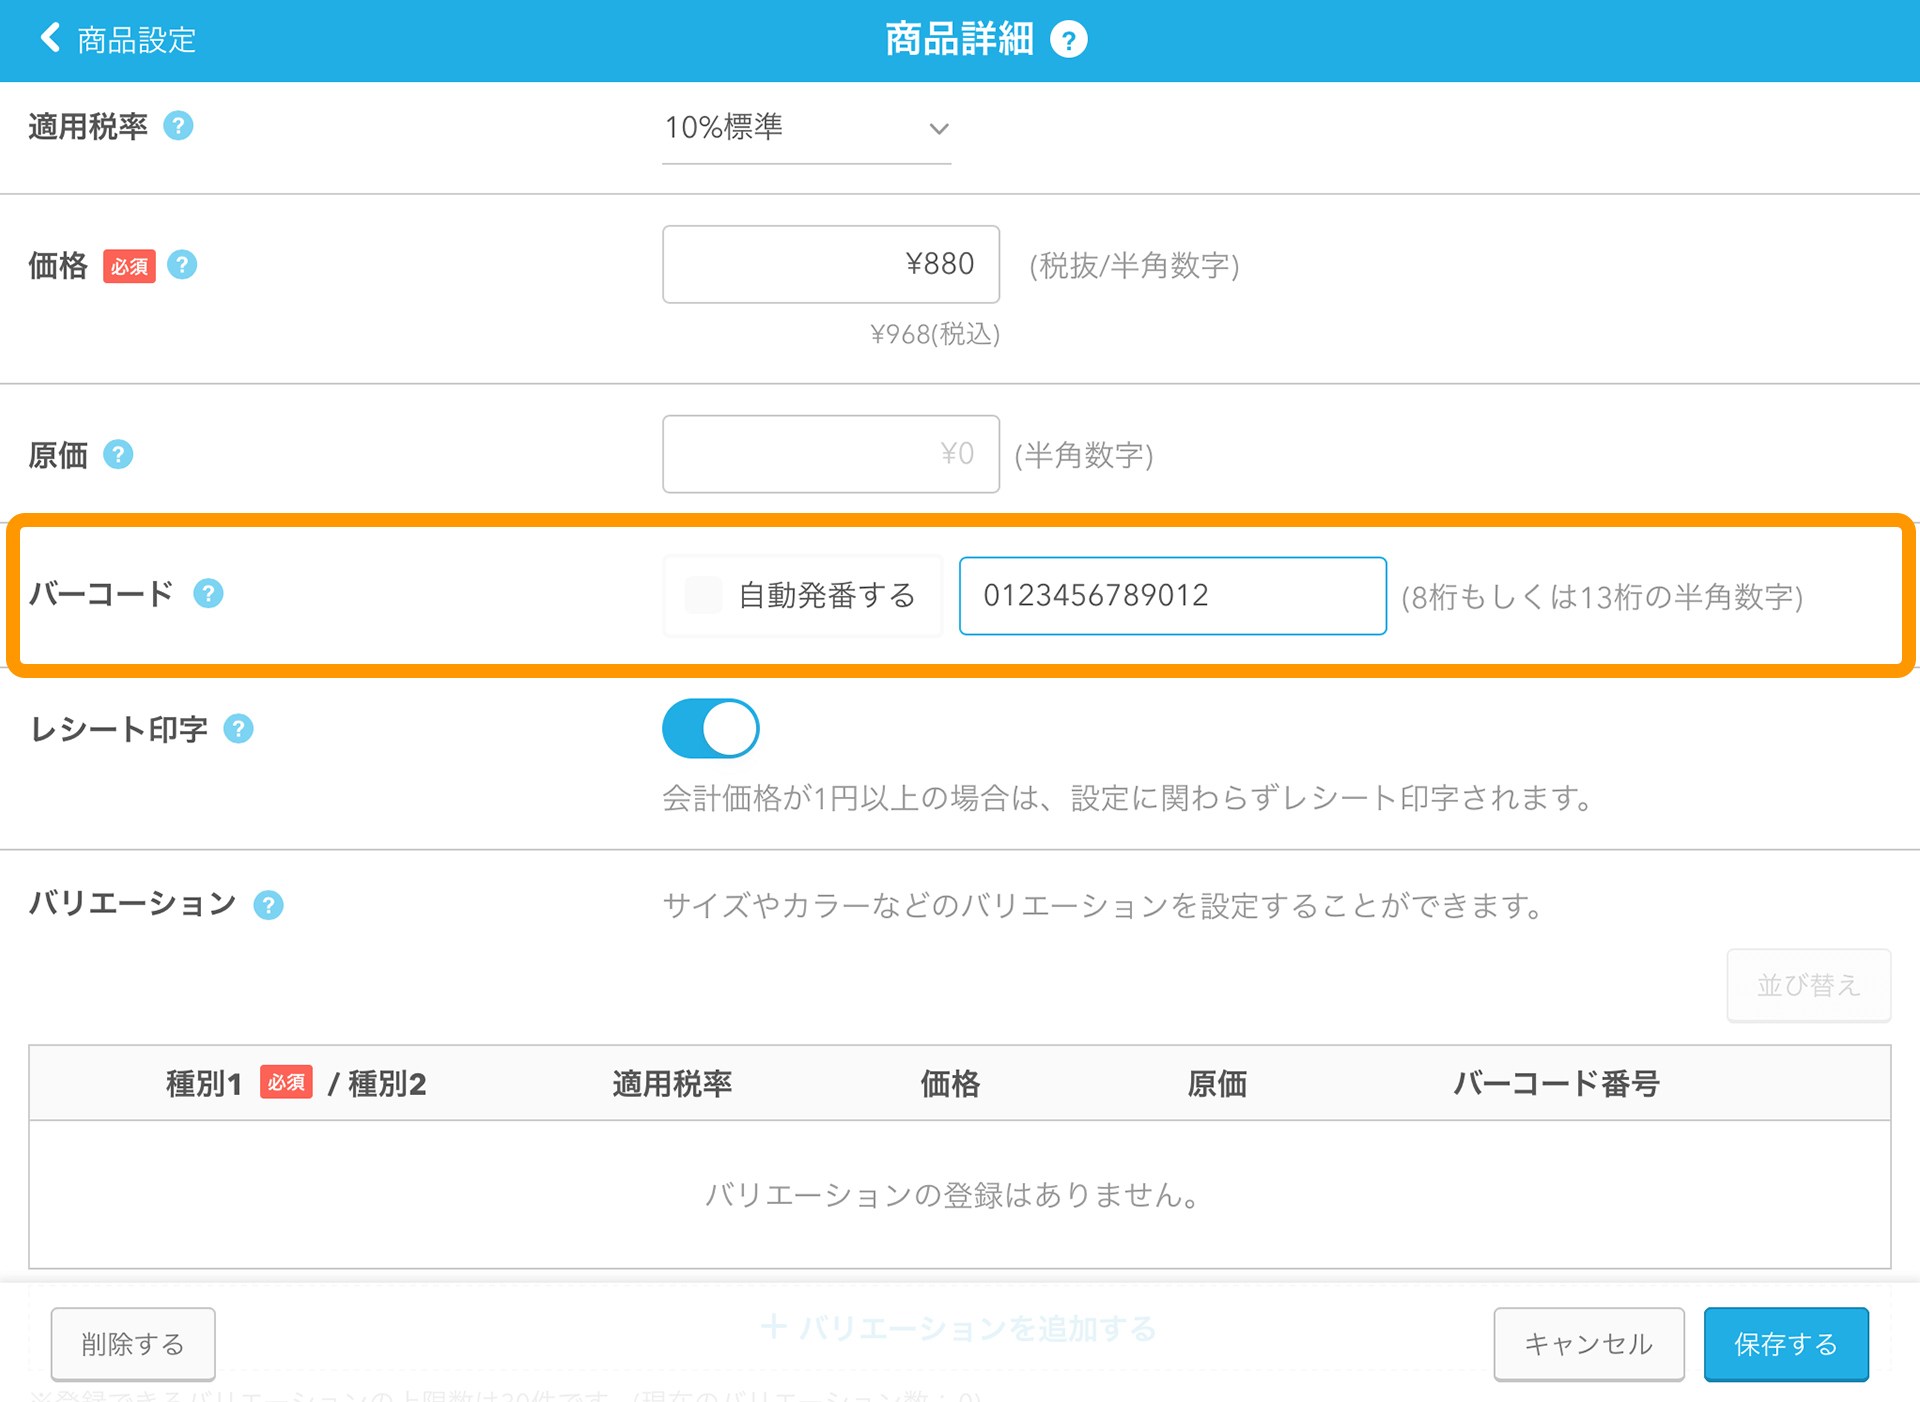Image resolution: width=1920 pixels, height=1402 pixels.
Task: Click the tax rate dropdown chevron
Action: point(937,128)
